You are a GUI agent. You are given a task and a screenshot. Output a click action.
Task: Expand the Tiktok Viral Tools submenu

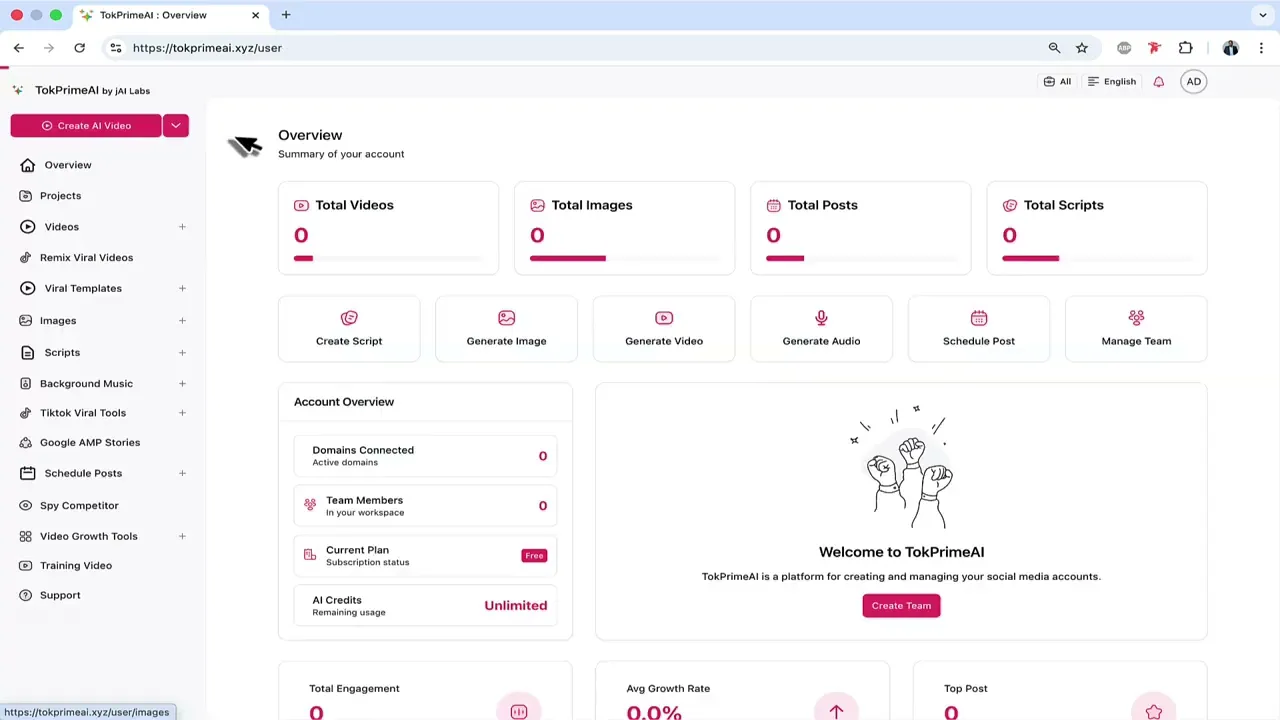tap(182, 413)
